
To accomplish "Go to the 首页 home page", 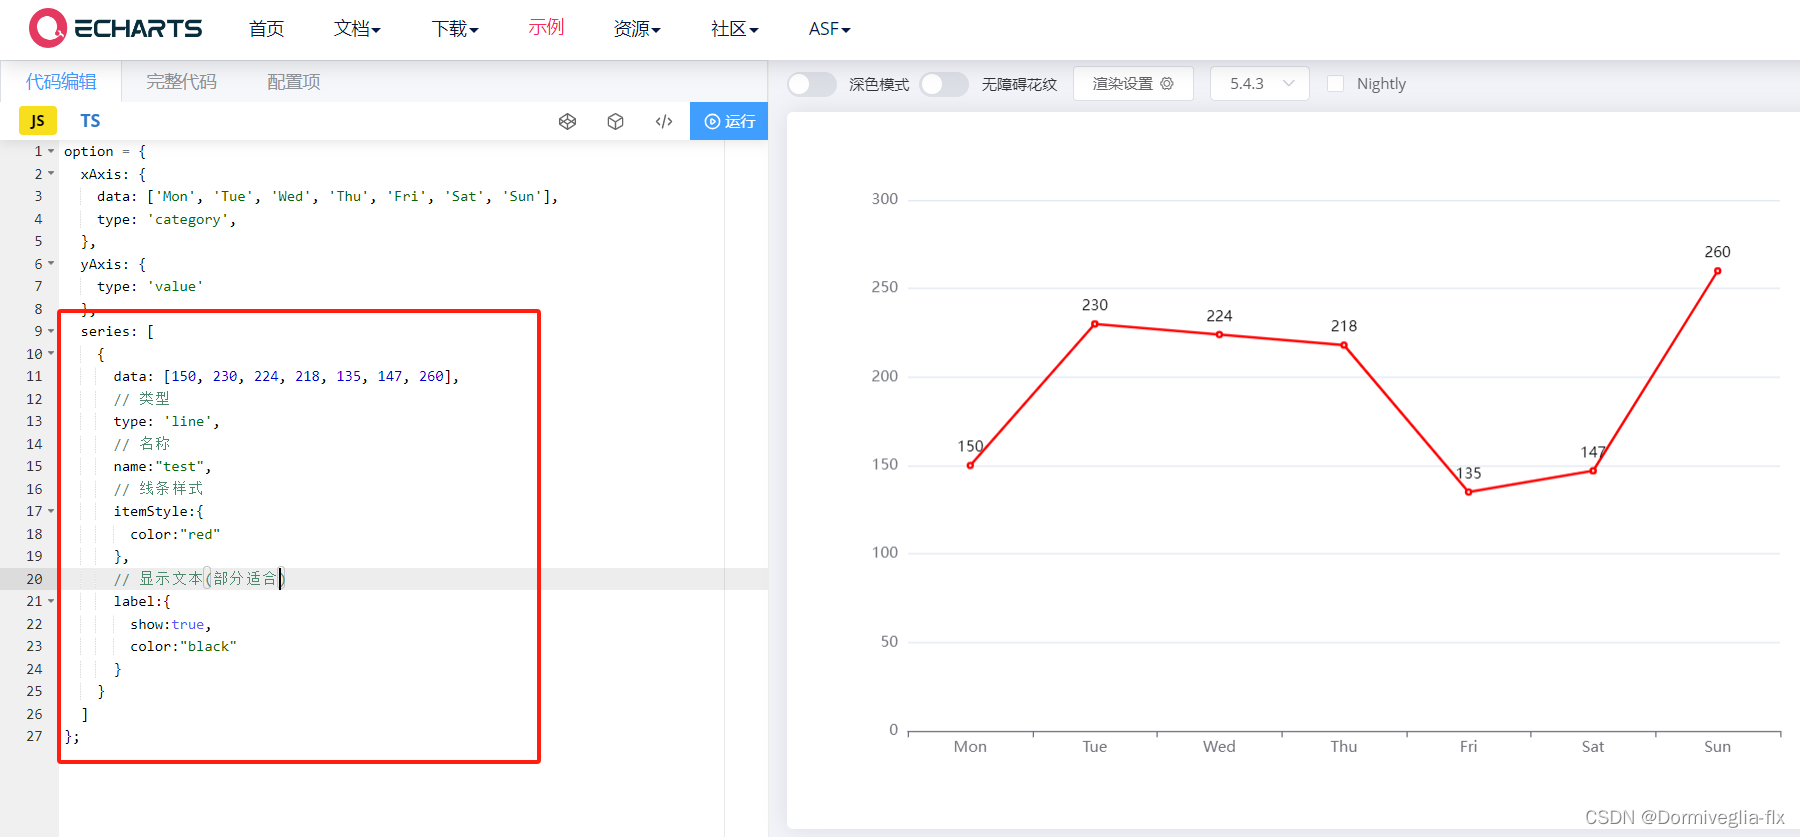I will pos(266,29).
